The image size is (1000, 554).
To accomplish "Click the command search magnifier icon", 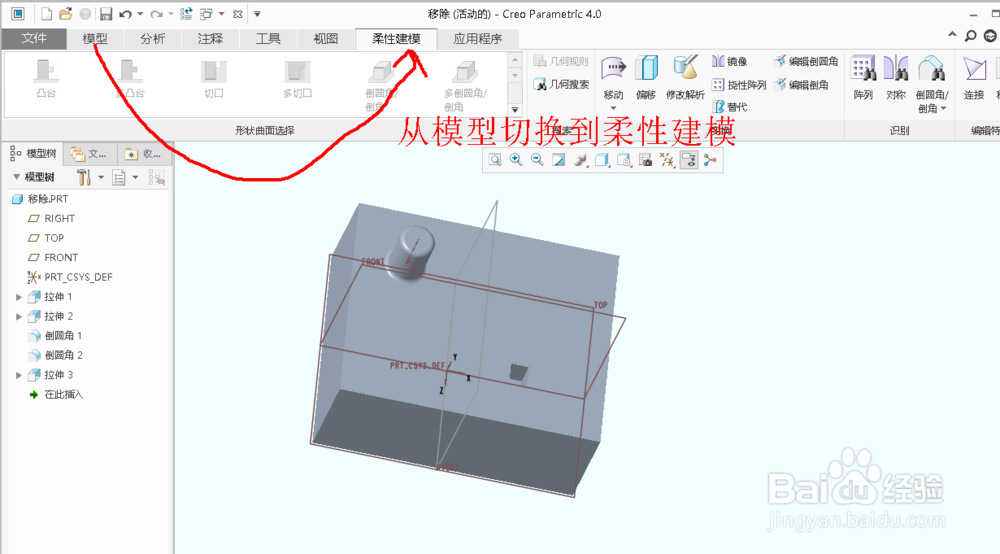I will (x=970, y=36).
